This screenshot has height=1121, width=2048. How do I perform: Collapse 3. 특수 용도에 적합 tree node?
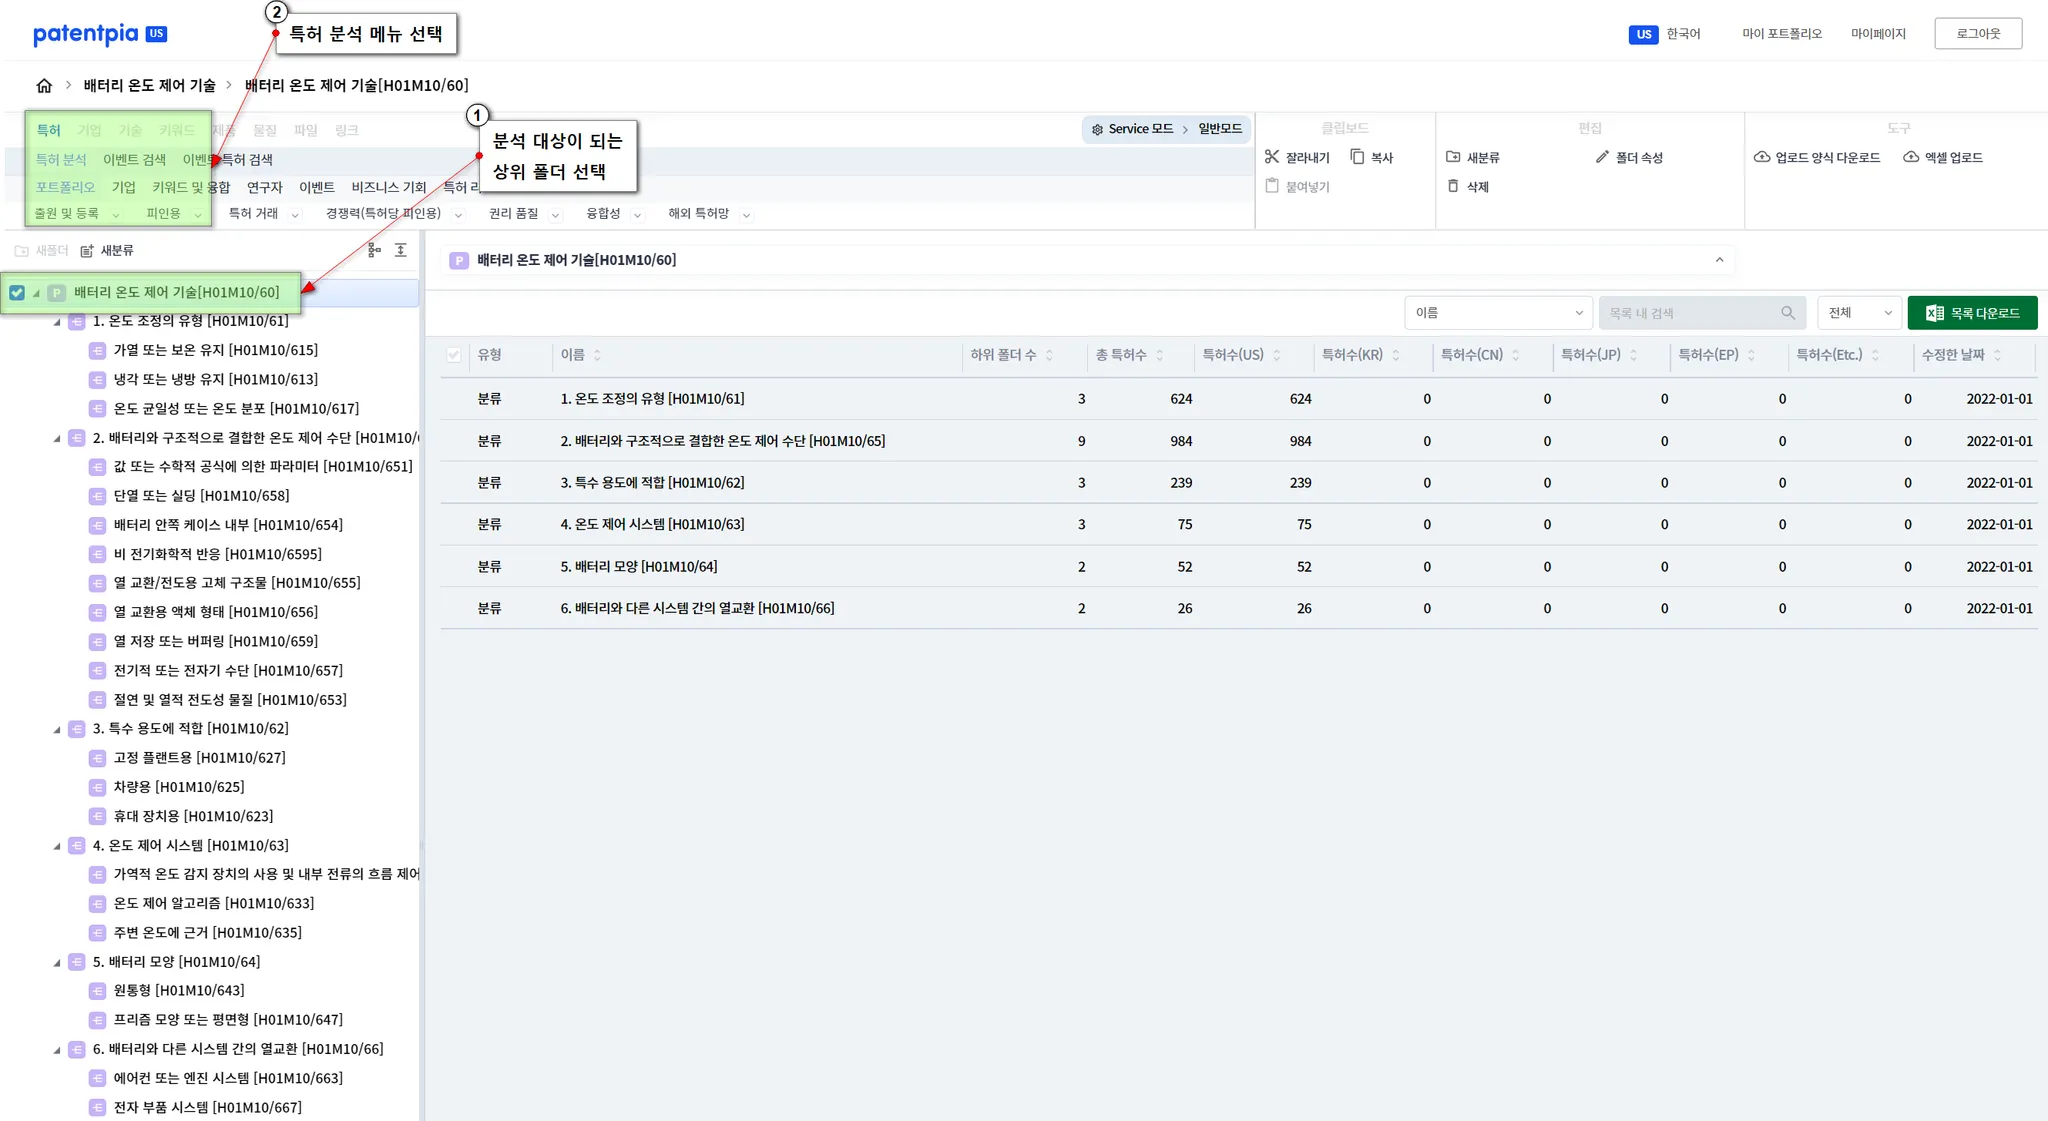(x=57, y=730)
